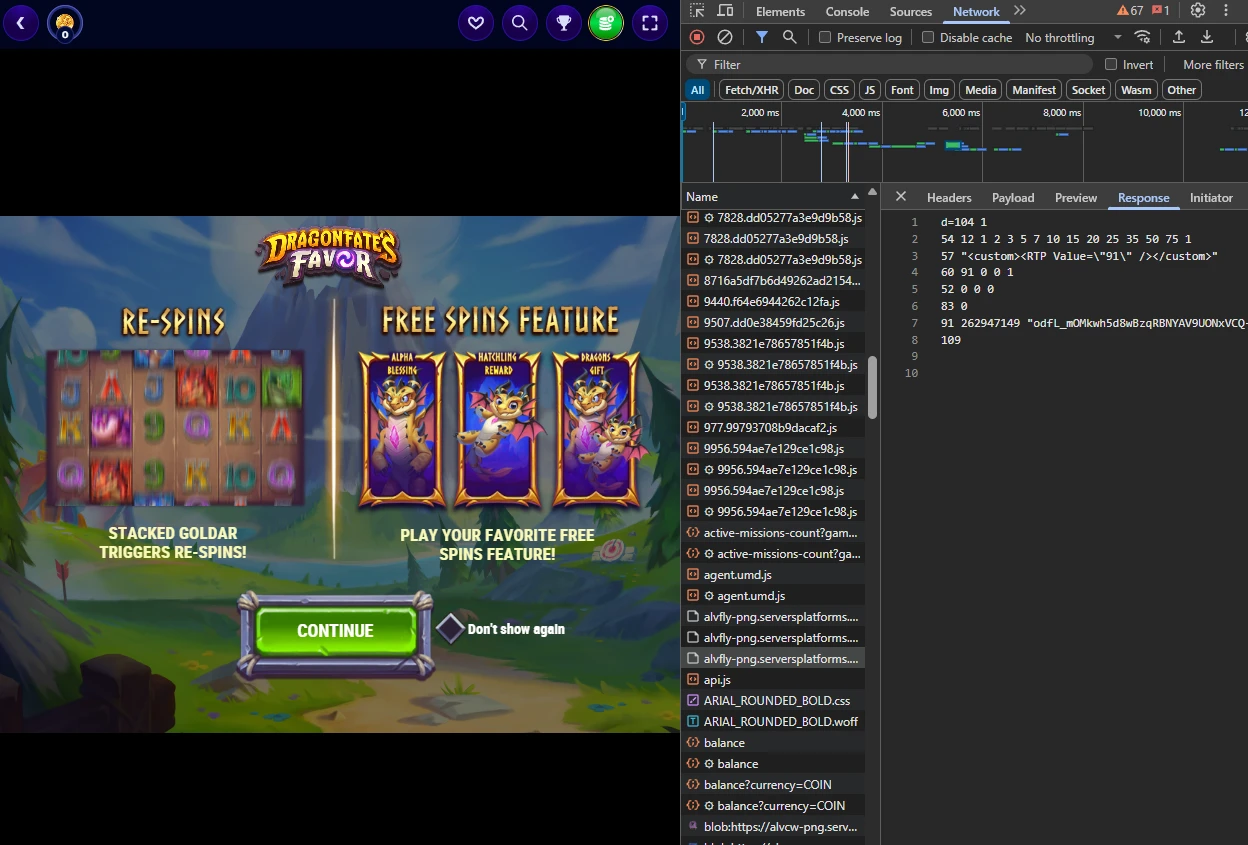Switch to the Console tab
This screenshot has height=845, width=1248.
[847, 11]
